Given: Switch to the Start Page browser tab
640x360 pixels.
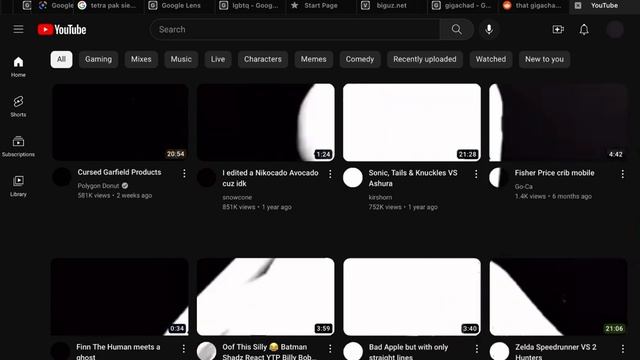Looking at the screenshot, I should pyautogui.click(x=321, y=6).
